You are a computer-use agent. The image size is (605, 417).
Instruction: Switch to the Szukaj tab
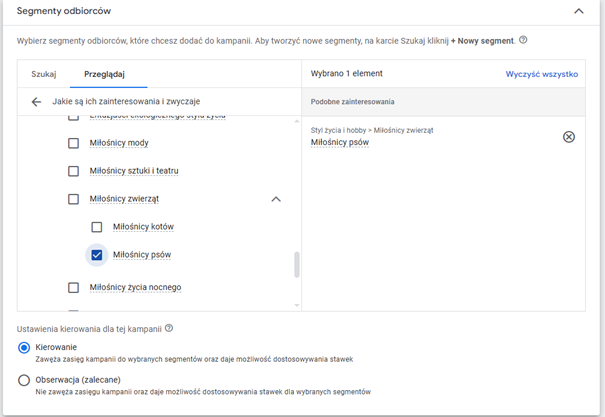coord(44,74)
